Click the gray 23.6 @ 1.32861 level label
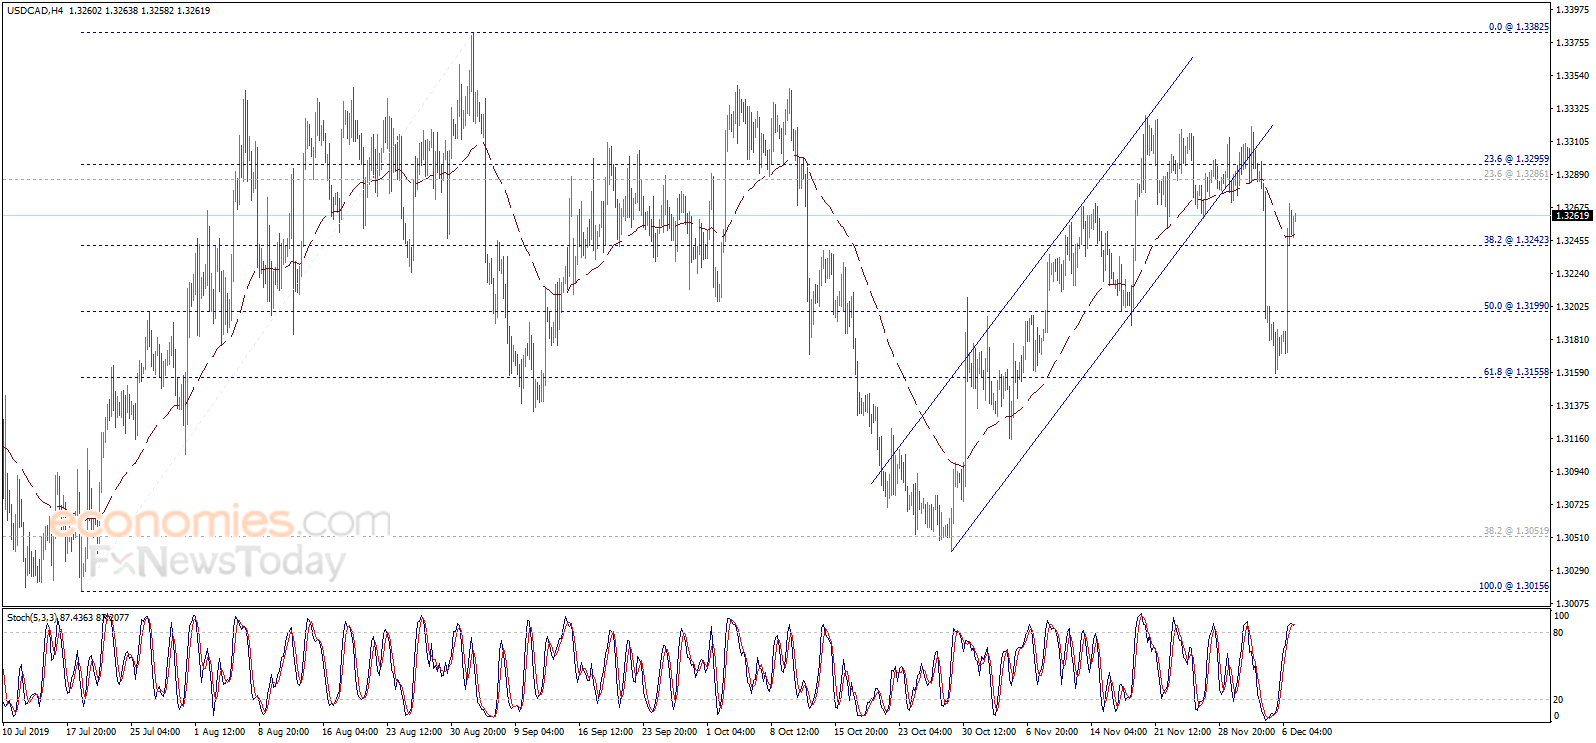 pos(1516,174)
